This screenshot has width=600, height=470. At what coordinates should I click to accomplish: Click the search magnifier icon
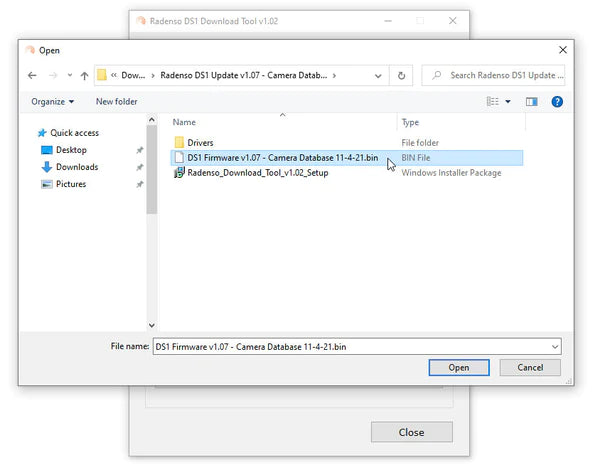pos(436,75)
